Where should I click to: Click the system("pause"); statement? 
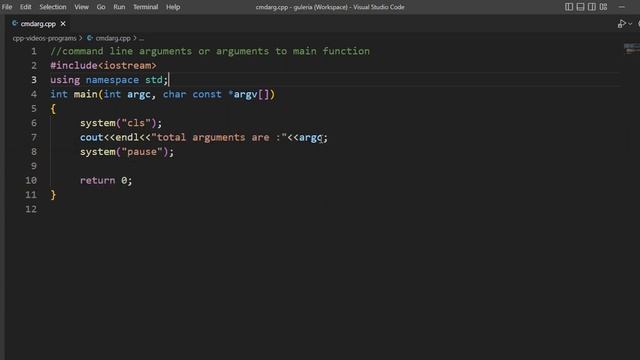(x=127, y=151)
